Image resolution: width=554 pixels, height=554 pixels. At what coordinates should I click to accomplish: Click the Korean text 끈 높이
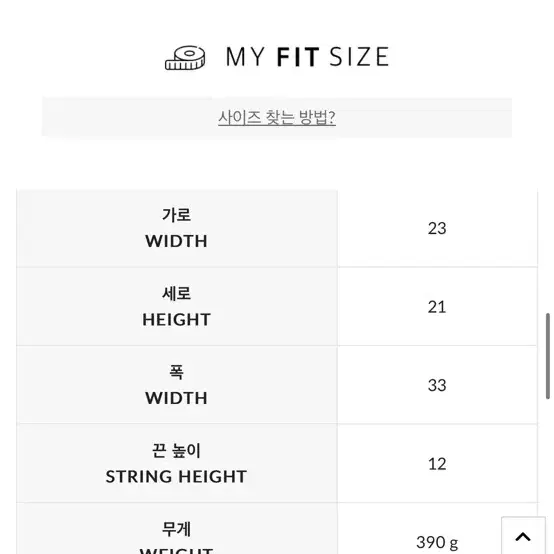pos(176,450)
